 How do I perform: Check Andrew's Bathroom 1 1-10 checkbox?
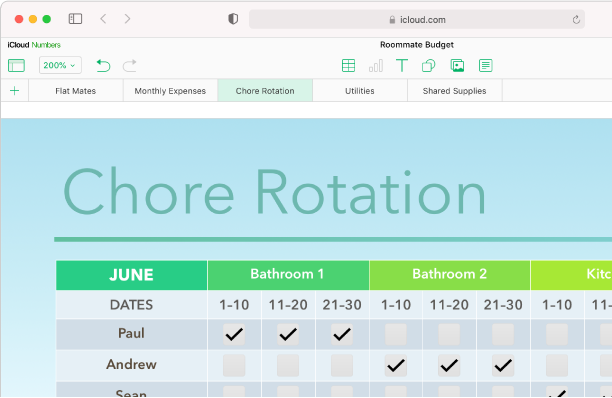coord(234,365)
